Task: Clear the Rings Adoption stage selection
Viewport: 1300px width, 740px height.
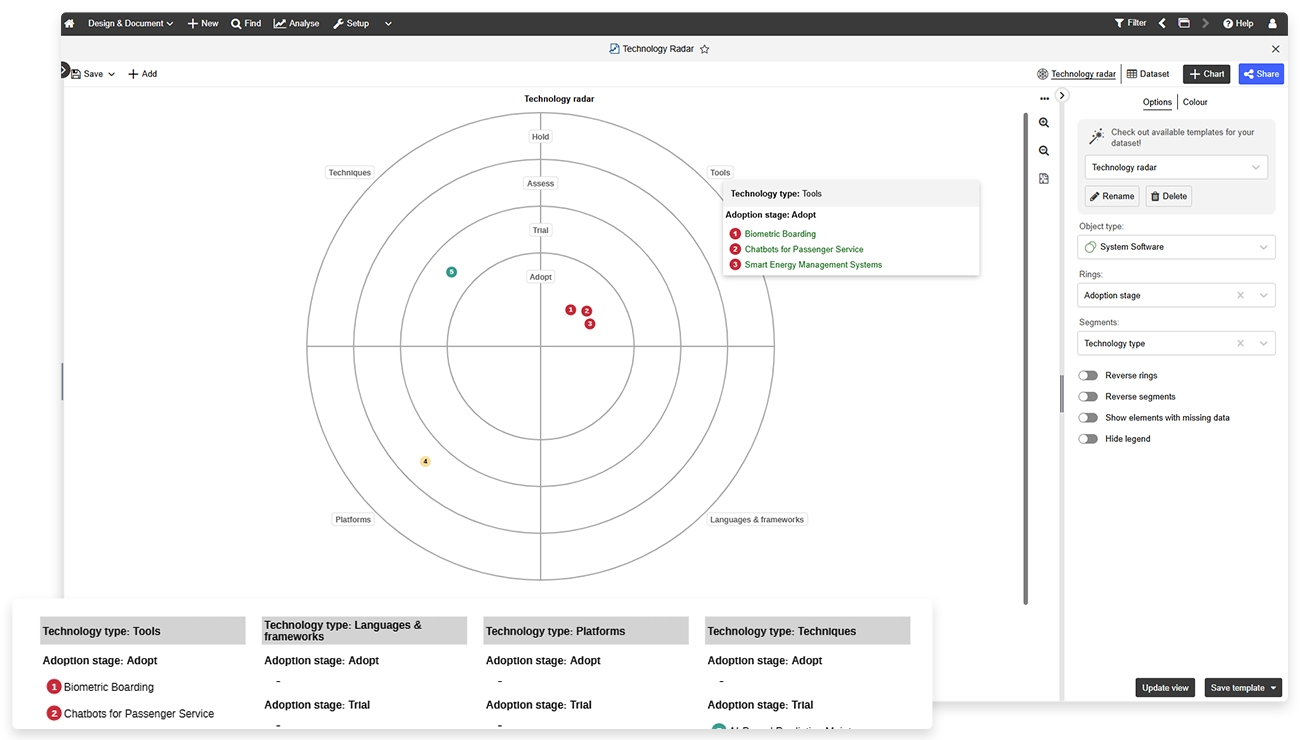Action: pyautogui.click(x=1240, y=296)
